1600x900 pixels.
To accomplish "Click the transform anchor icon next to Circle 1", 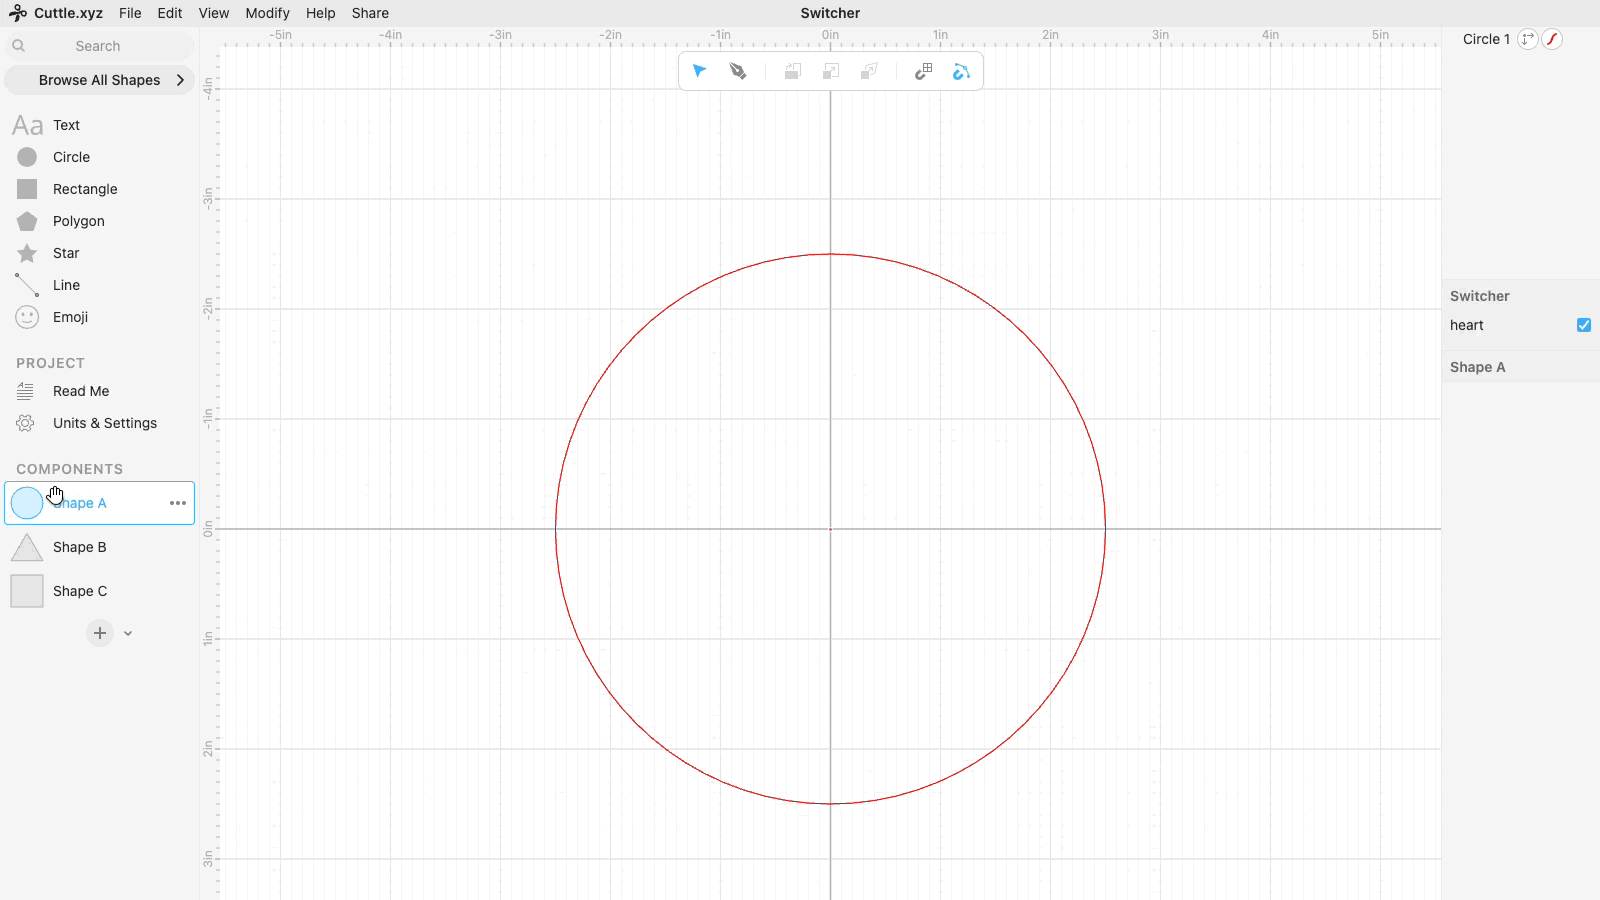I will point(1528,39).
